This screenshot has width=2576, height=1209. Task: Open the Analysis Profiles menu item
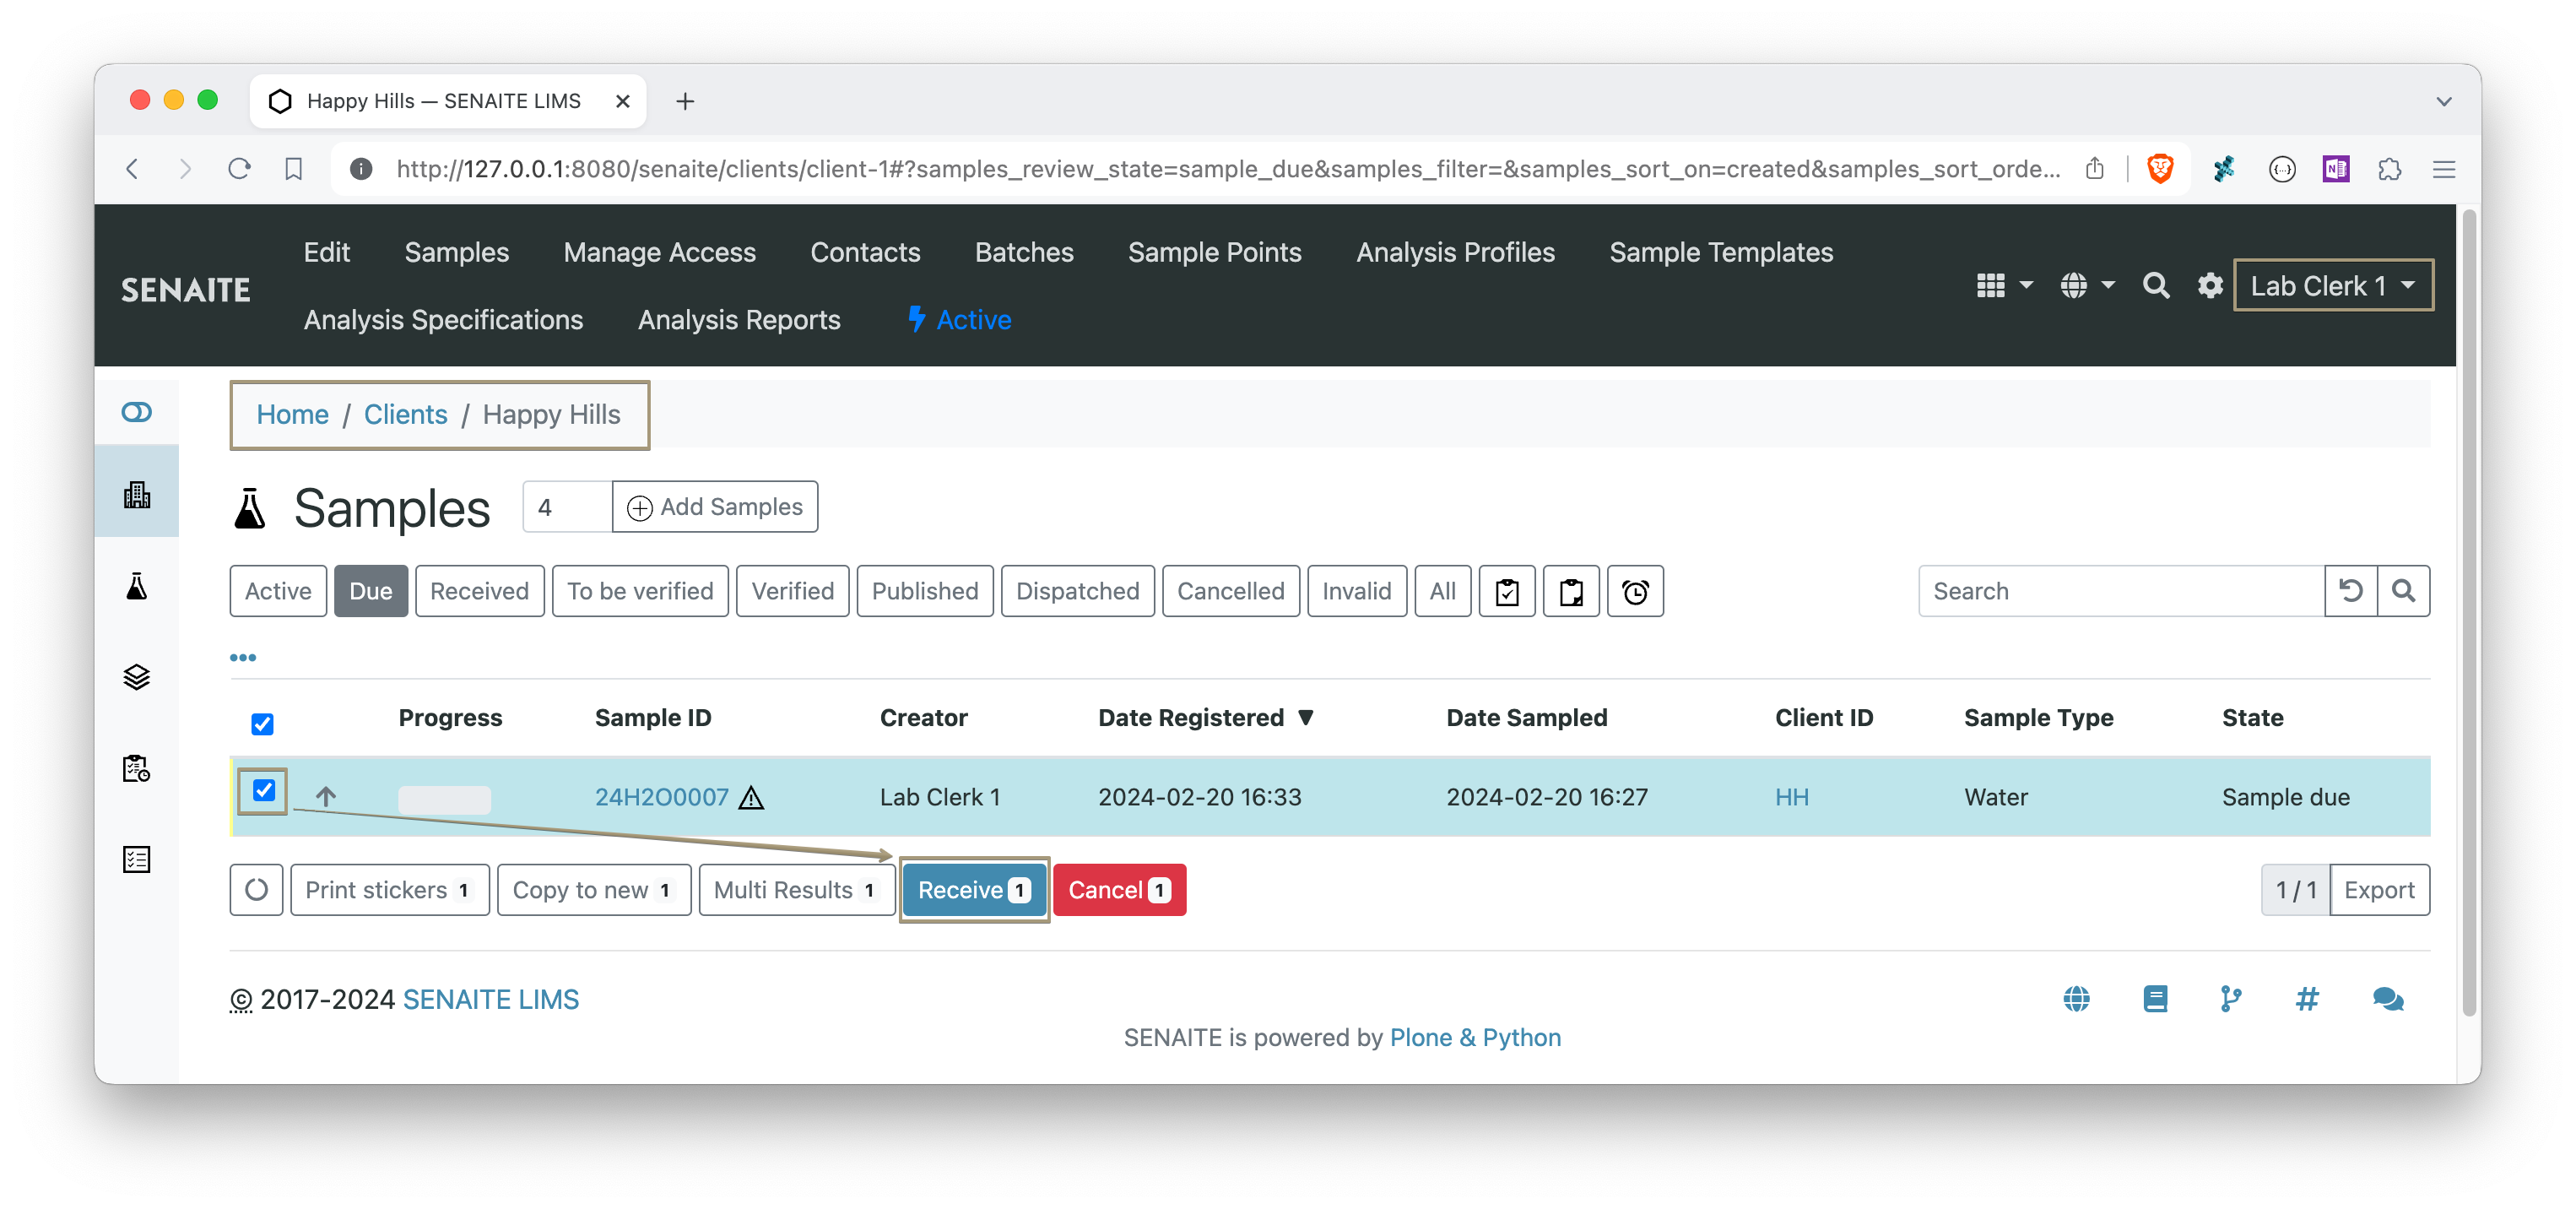[x=1455, y=252]
